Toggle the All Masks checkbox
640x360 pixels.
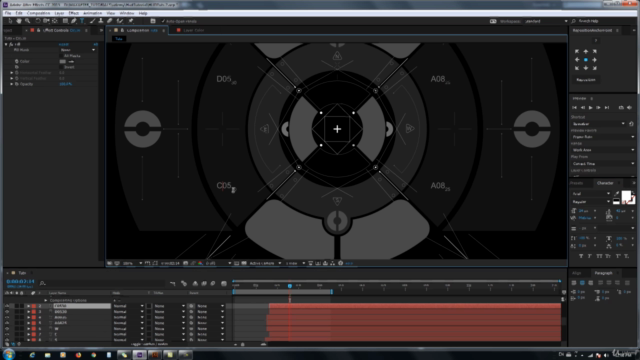[62, 56]
